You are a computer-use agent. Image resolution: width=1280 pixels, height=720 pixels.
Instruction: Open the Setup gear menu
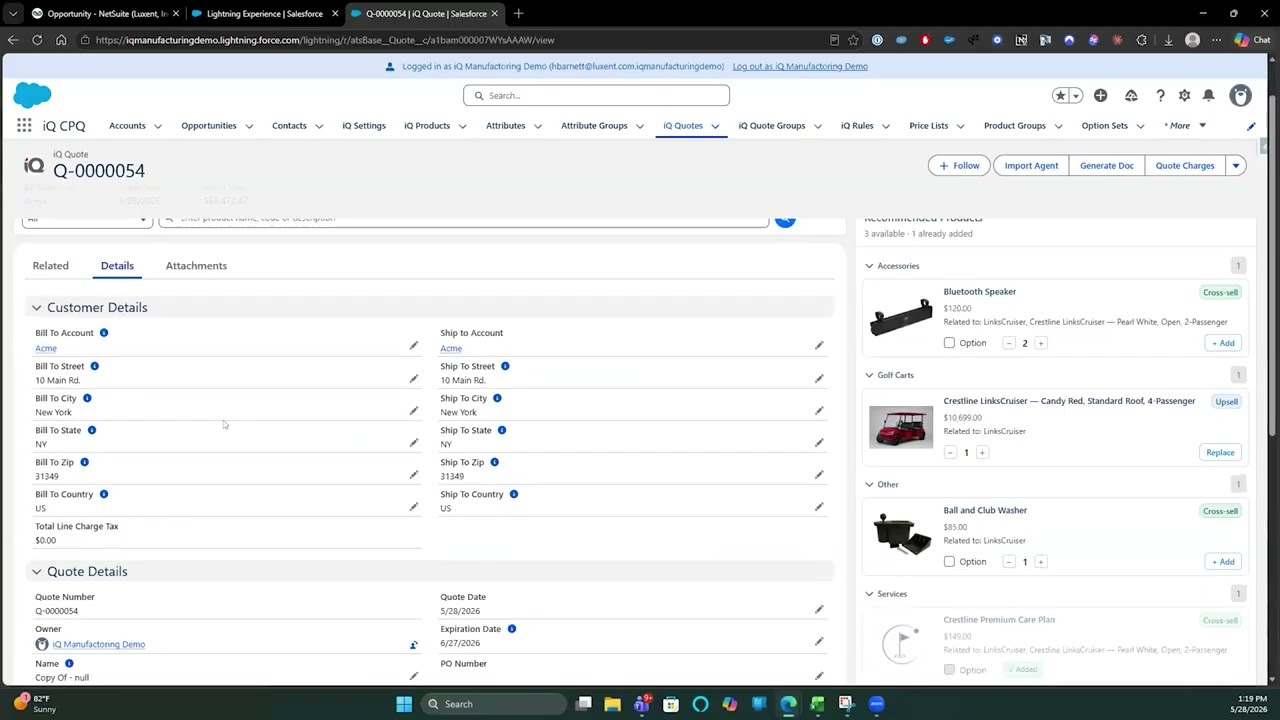[1184, 95]
